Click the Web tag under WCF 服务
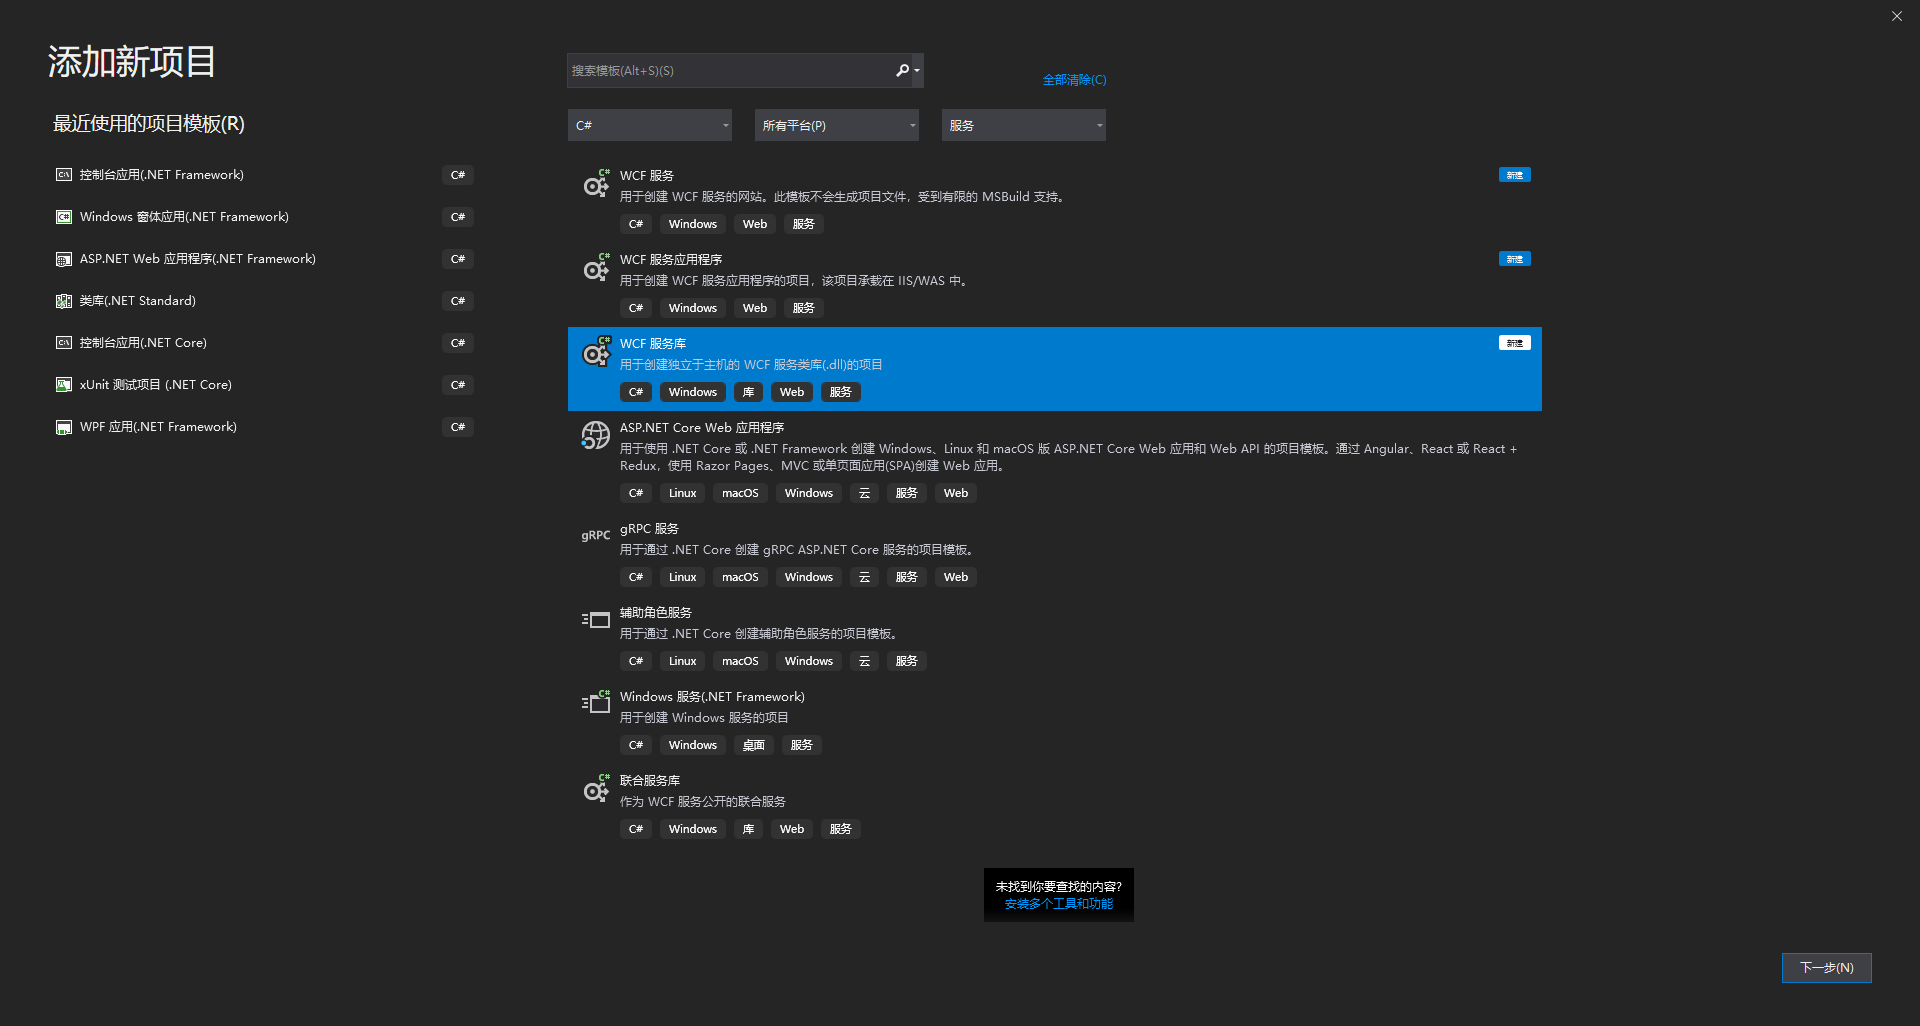 (x=755, y=224)
